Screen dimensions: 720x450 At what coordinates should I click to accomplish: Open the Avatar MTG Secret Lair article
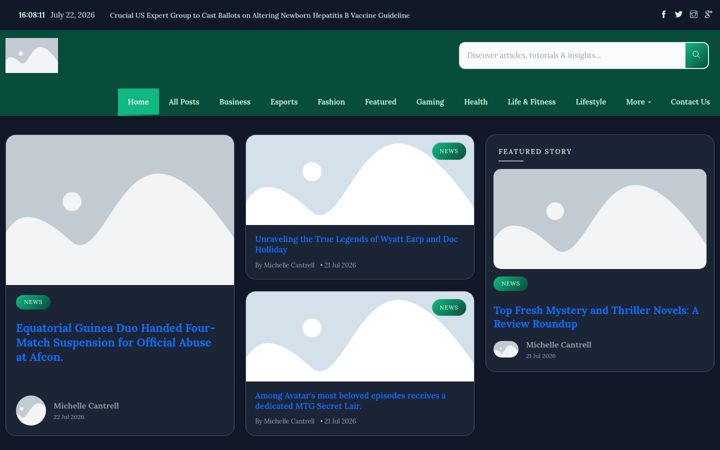coord(350,401)
